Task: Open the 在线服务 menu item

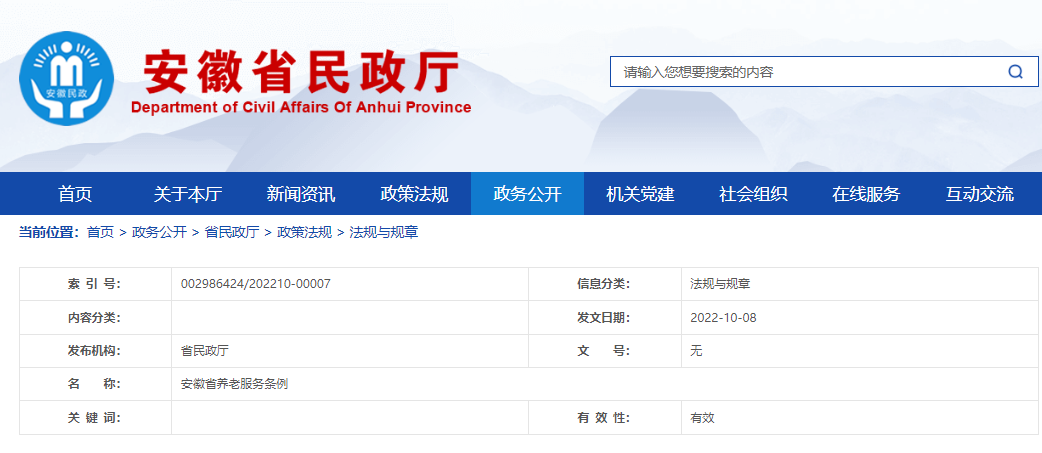Action: (866, 194)
